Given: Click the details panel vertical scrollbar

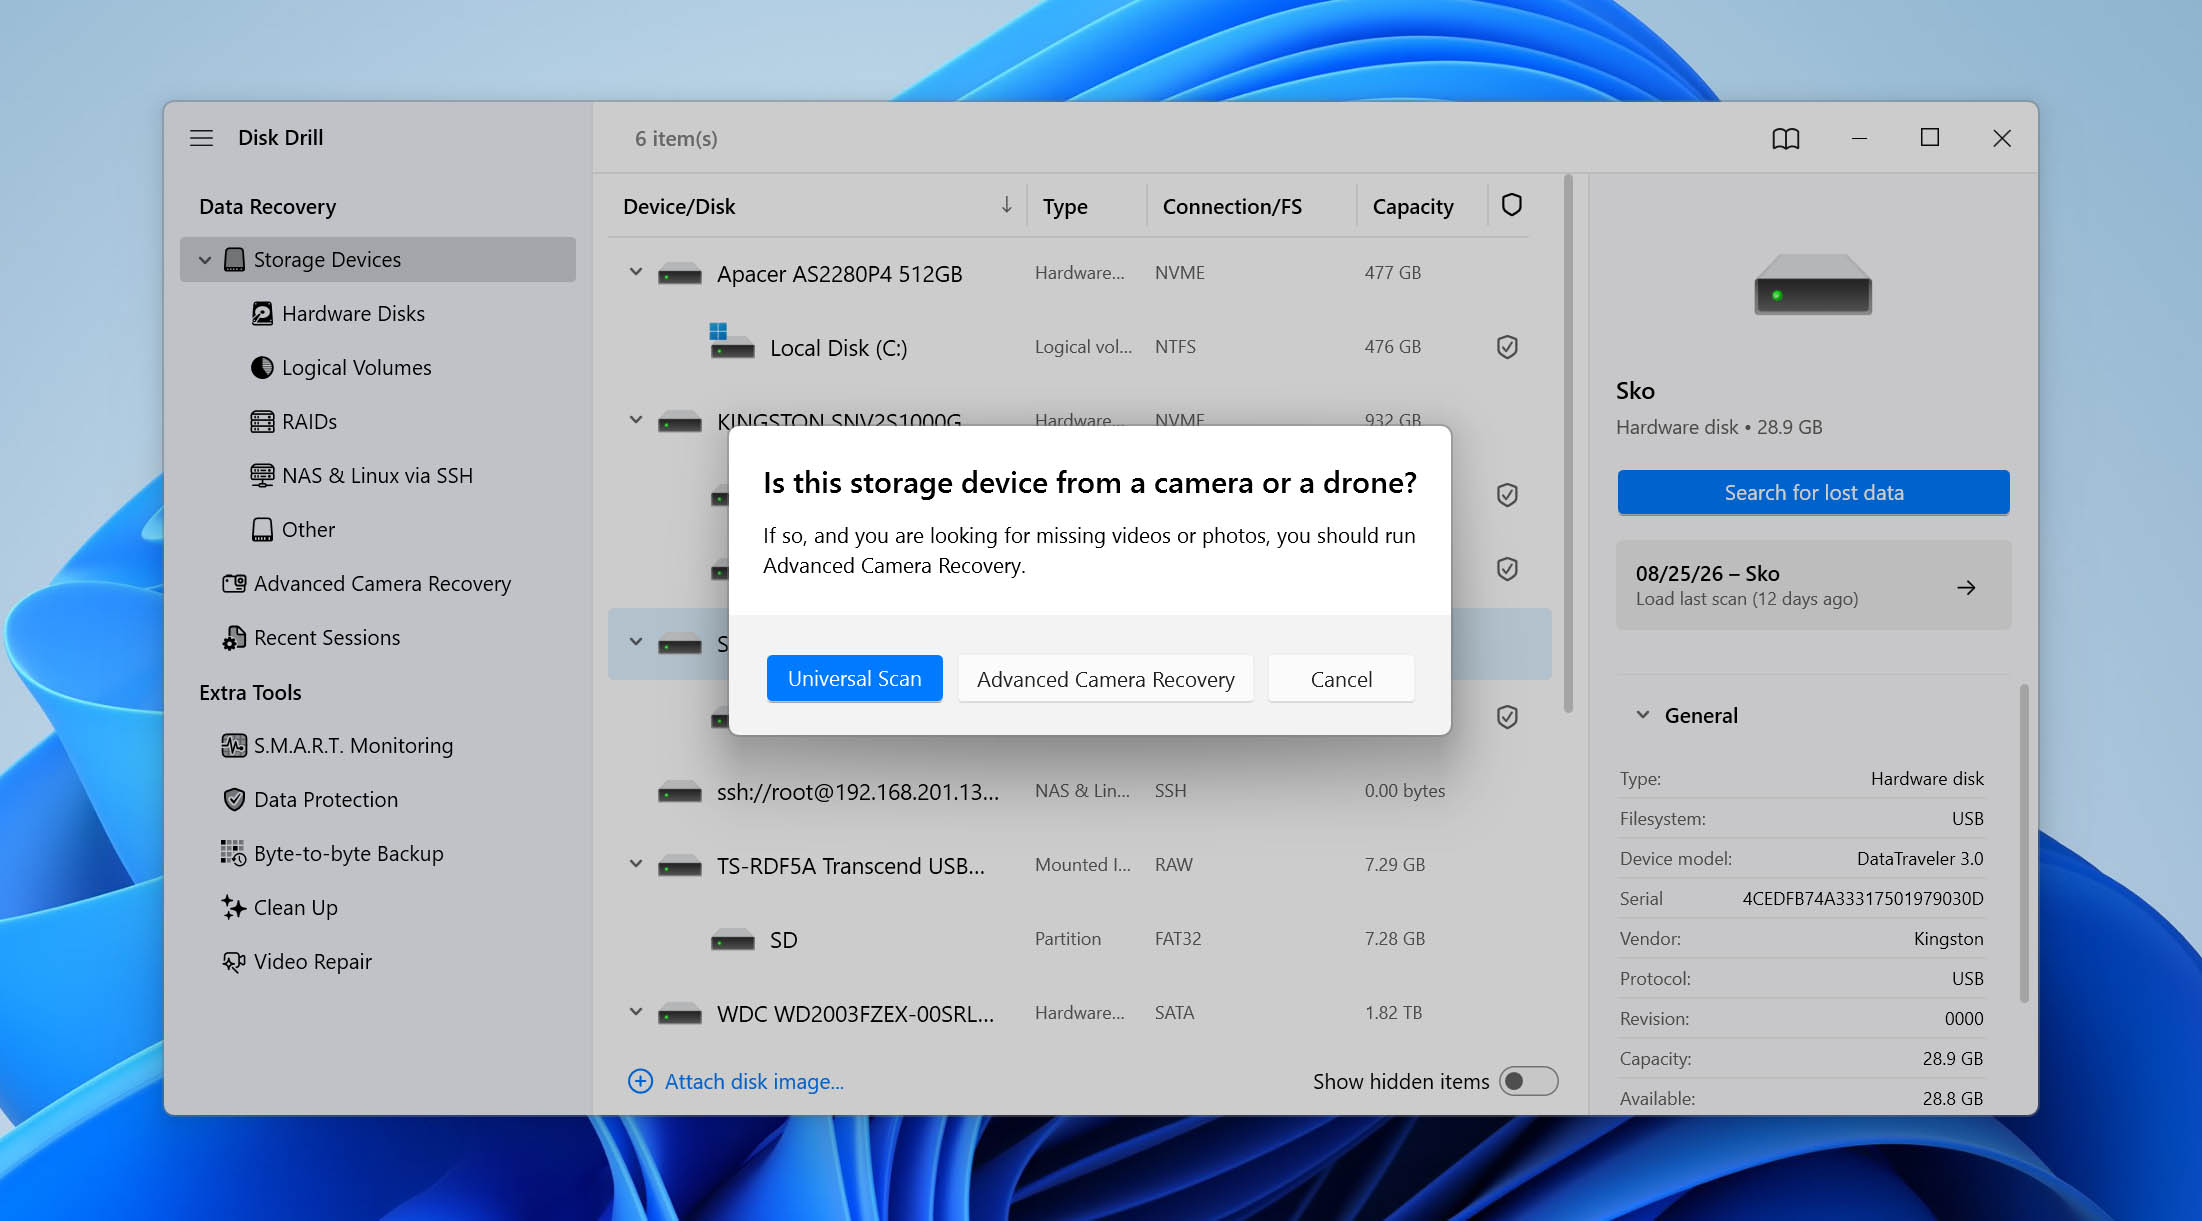Looking at the screenshot, I should coord(2024,843).
